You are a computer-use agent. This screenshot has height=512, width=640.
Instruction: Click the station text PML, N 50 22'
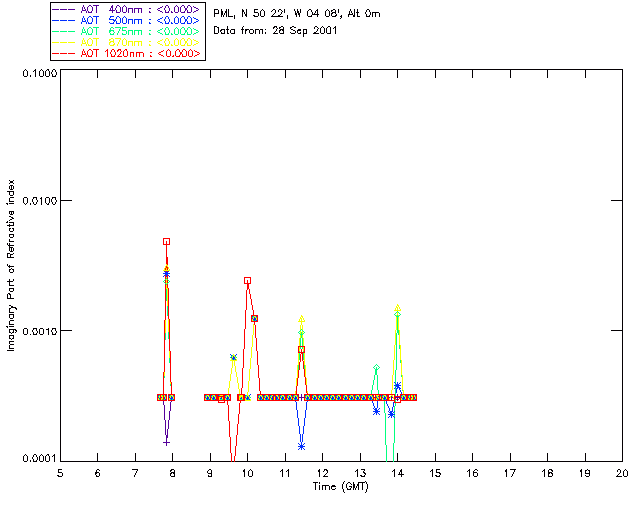tap(296, 14)
